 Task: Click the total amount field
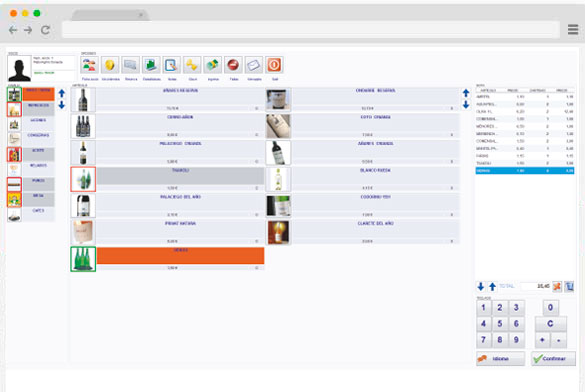coord(536,286)
